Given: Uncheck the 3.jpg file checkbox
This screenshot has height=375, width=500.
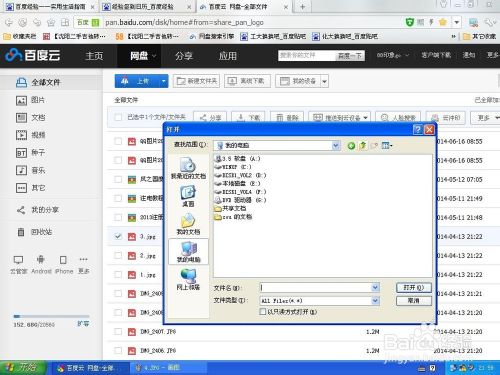Looking at the screenshot, I should click(x=118, y=236).
